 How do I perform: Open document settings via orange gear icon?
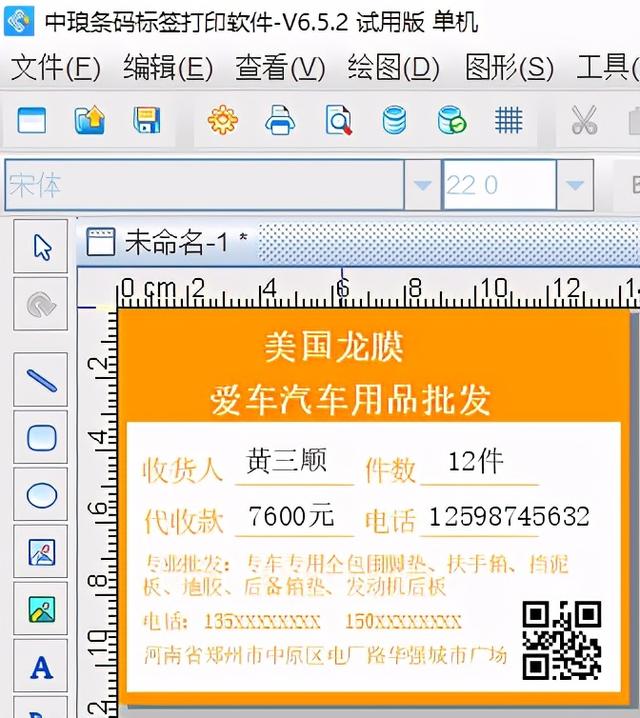tap(223, 120)
